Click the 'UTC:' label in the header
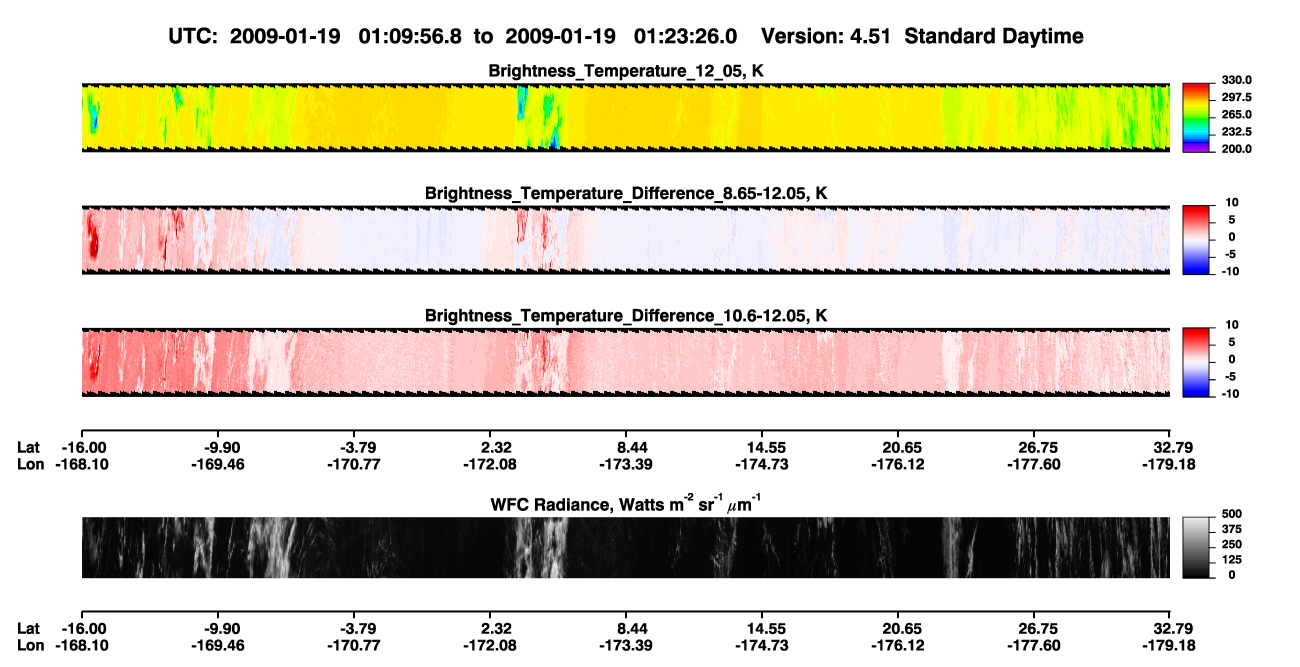The image size is (1300, 667). 191,37
